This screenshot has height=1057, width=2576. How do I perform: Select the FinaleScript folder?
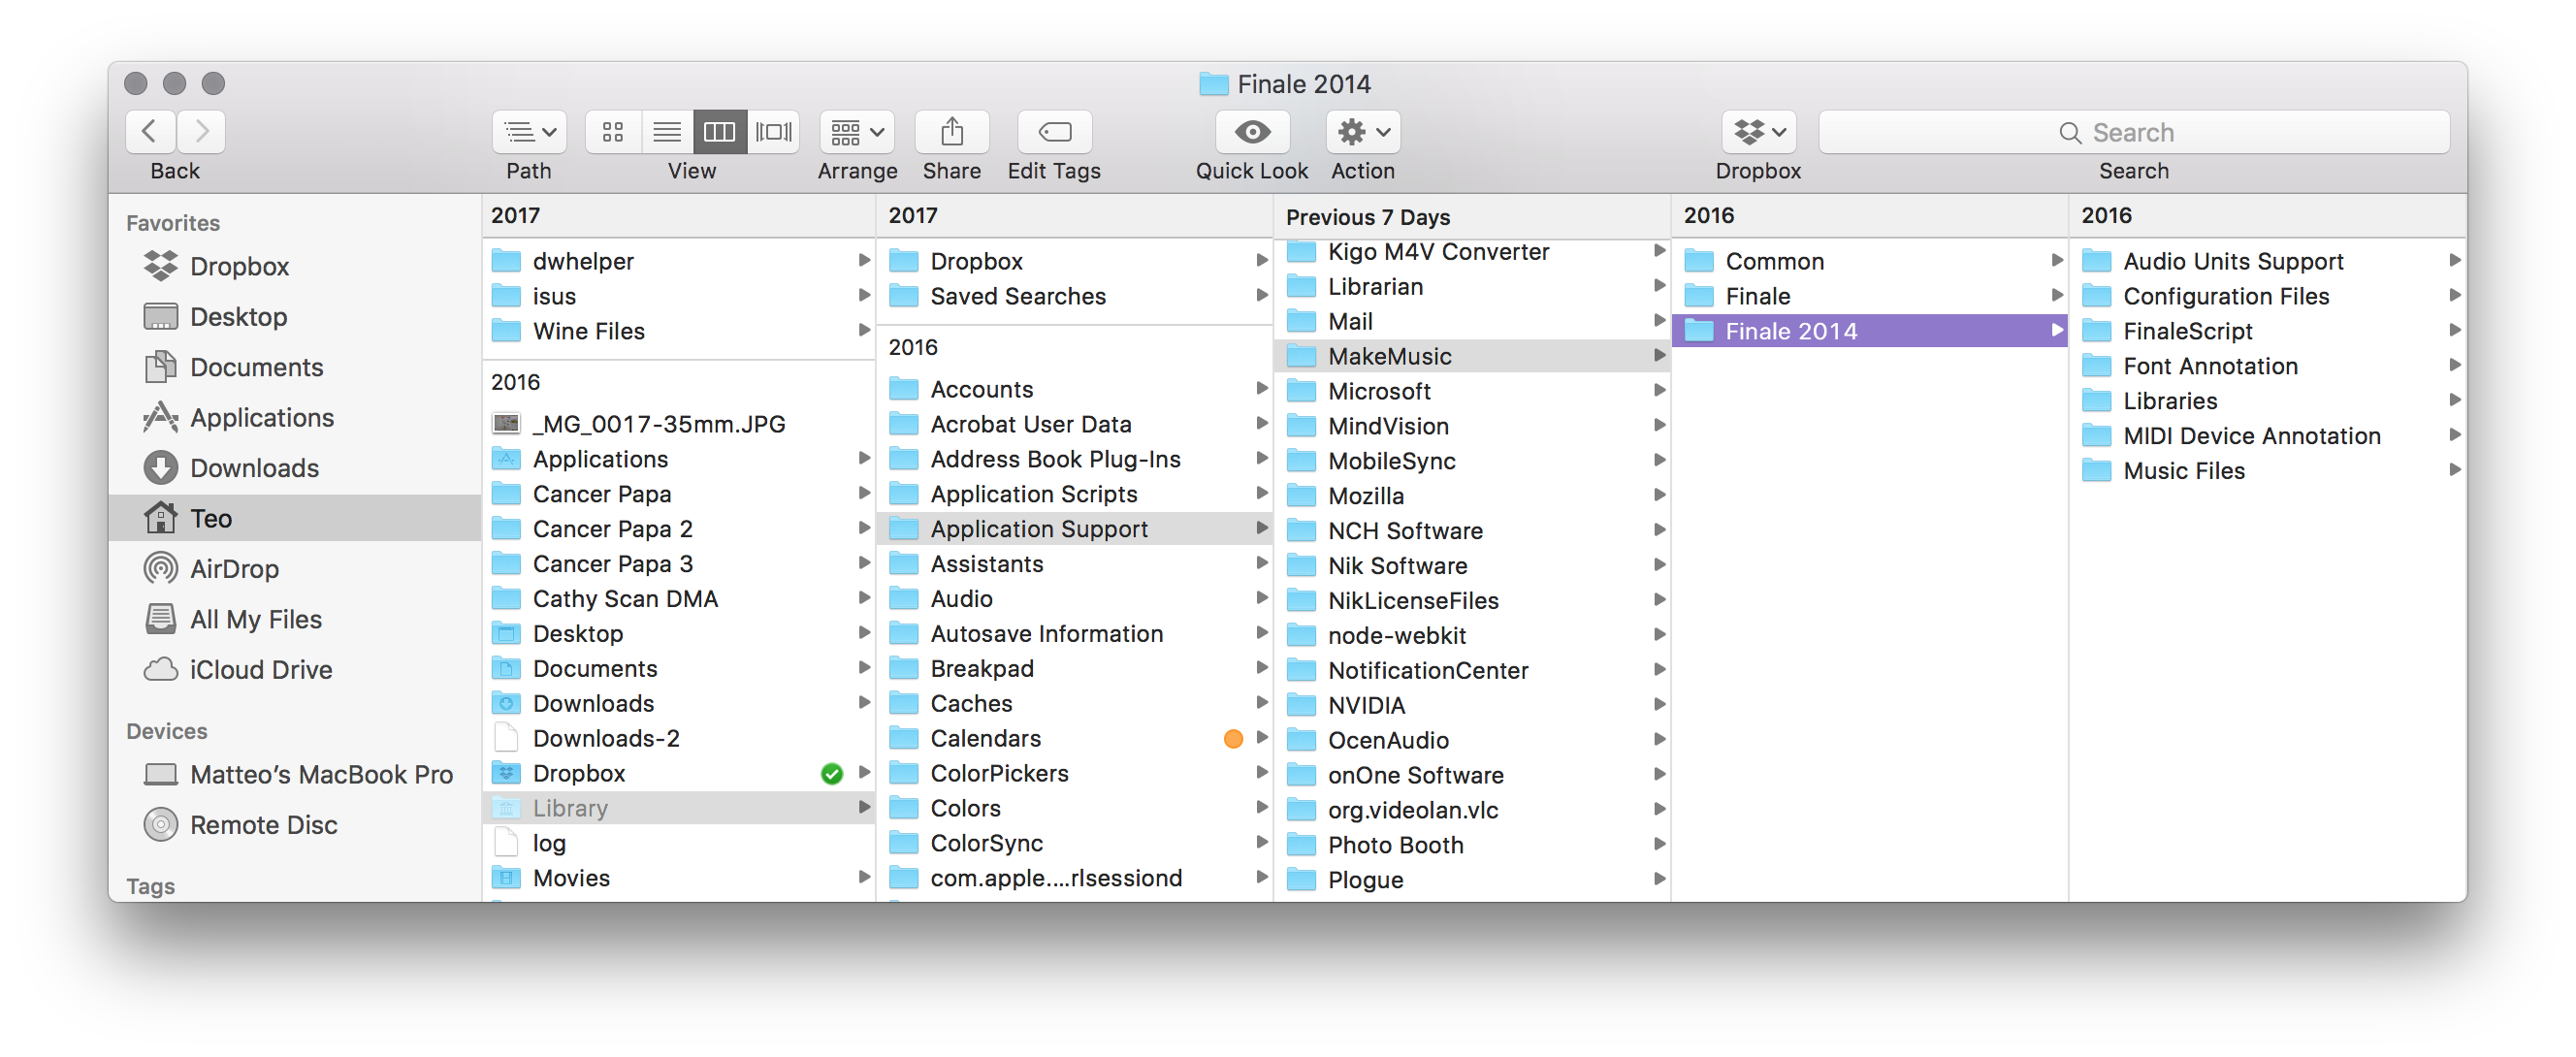[x=2187, y=331]
